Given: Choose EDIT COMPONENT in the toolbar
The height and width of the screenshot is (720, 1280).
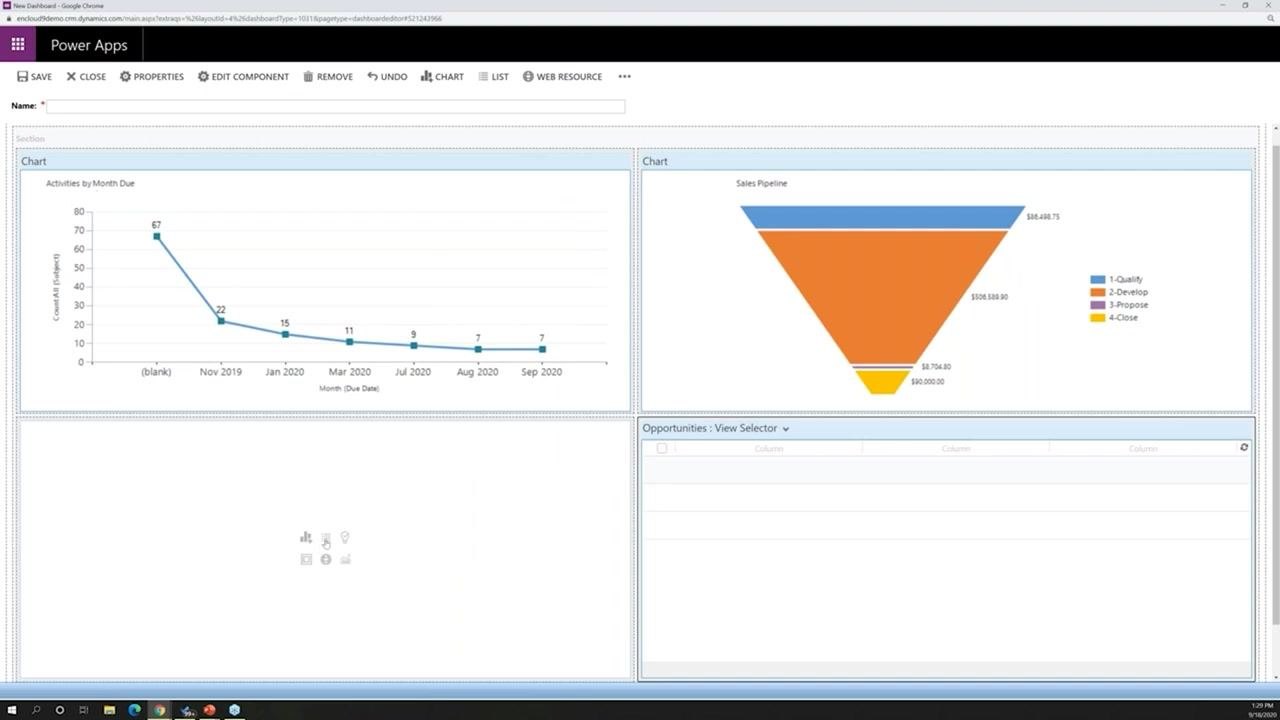Looking at the screenshot, I should click(243, 76).
